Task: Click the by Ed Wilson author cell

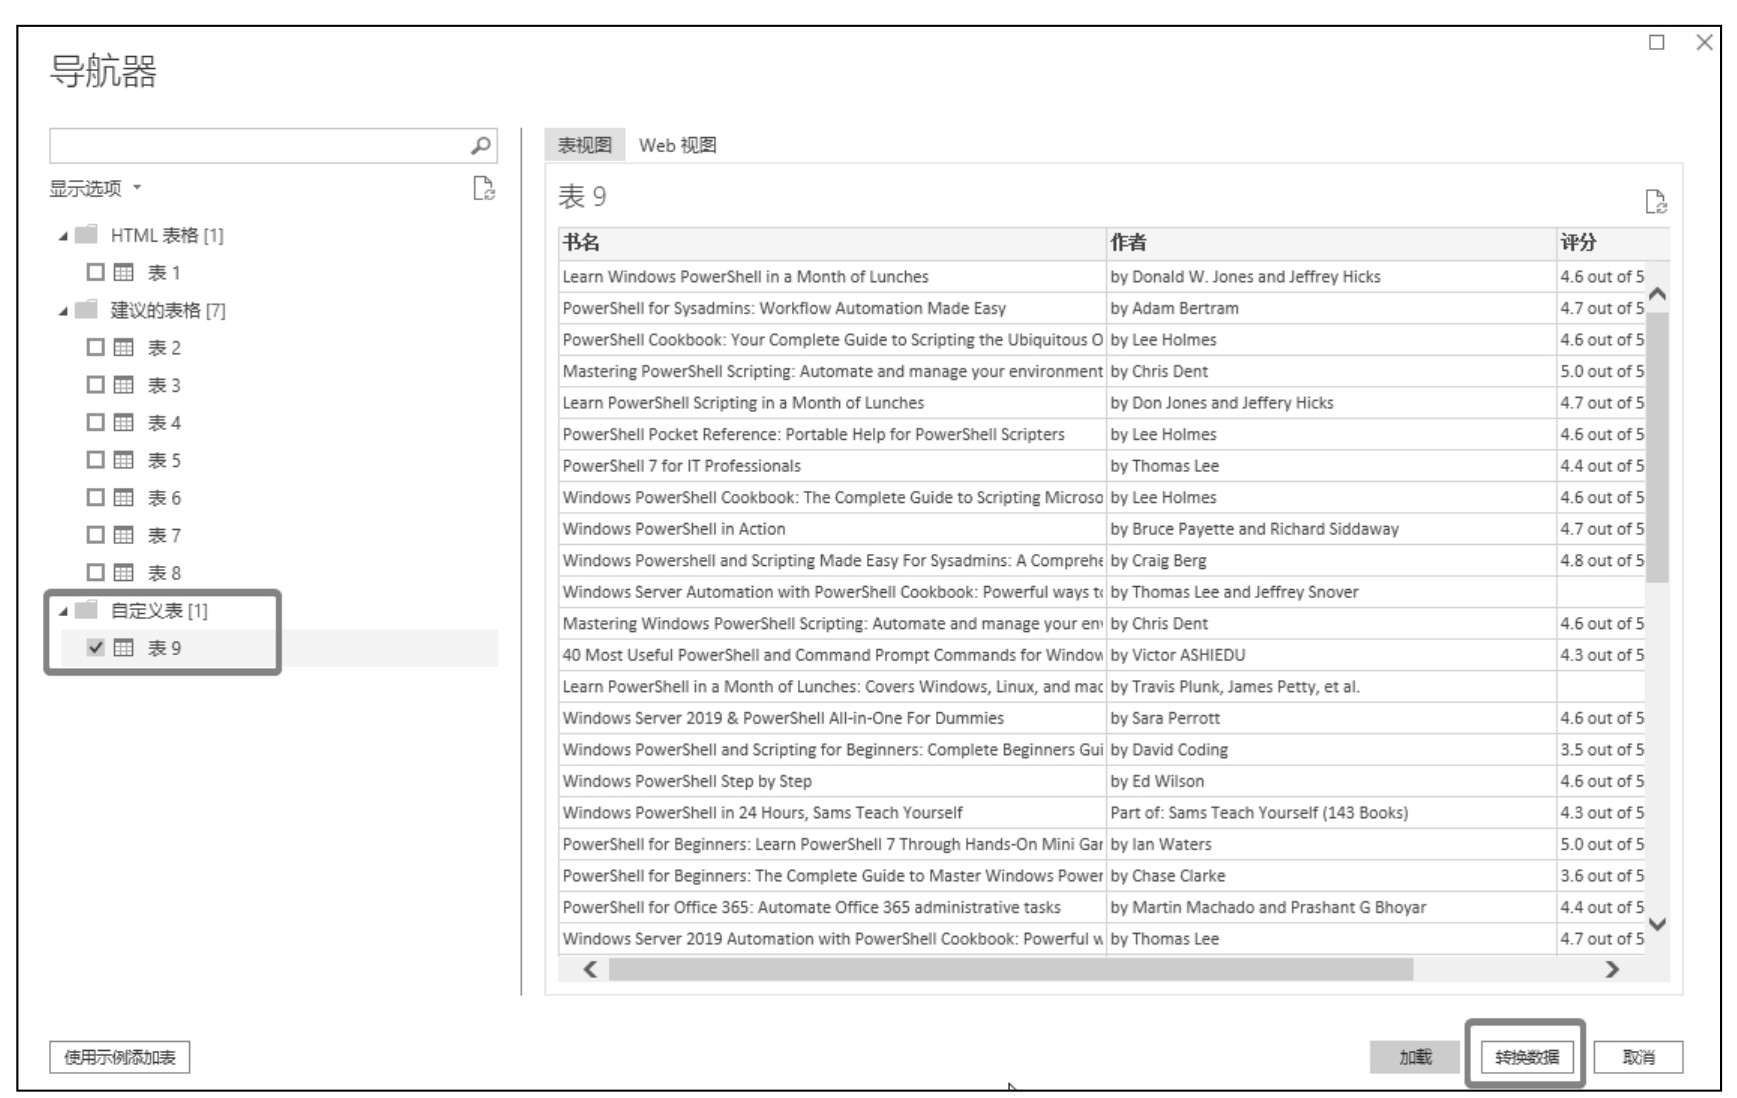Action: coord(1331,781)
